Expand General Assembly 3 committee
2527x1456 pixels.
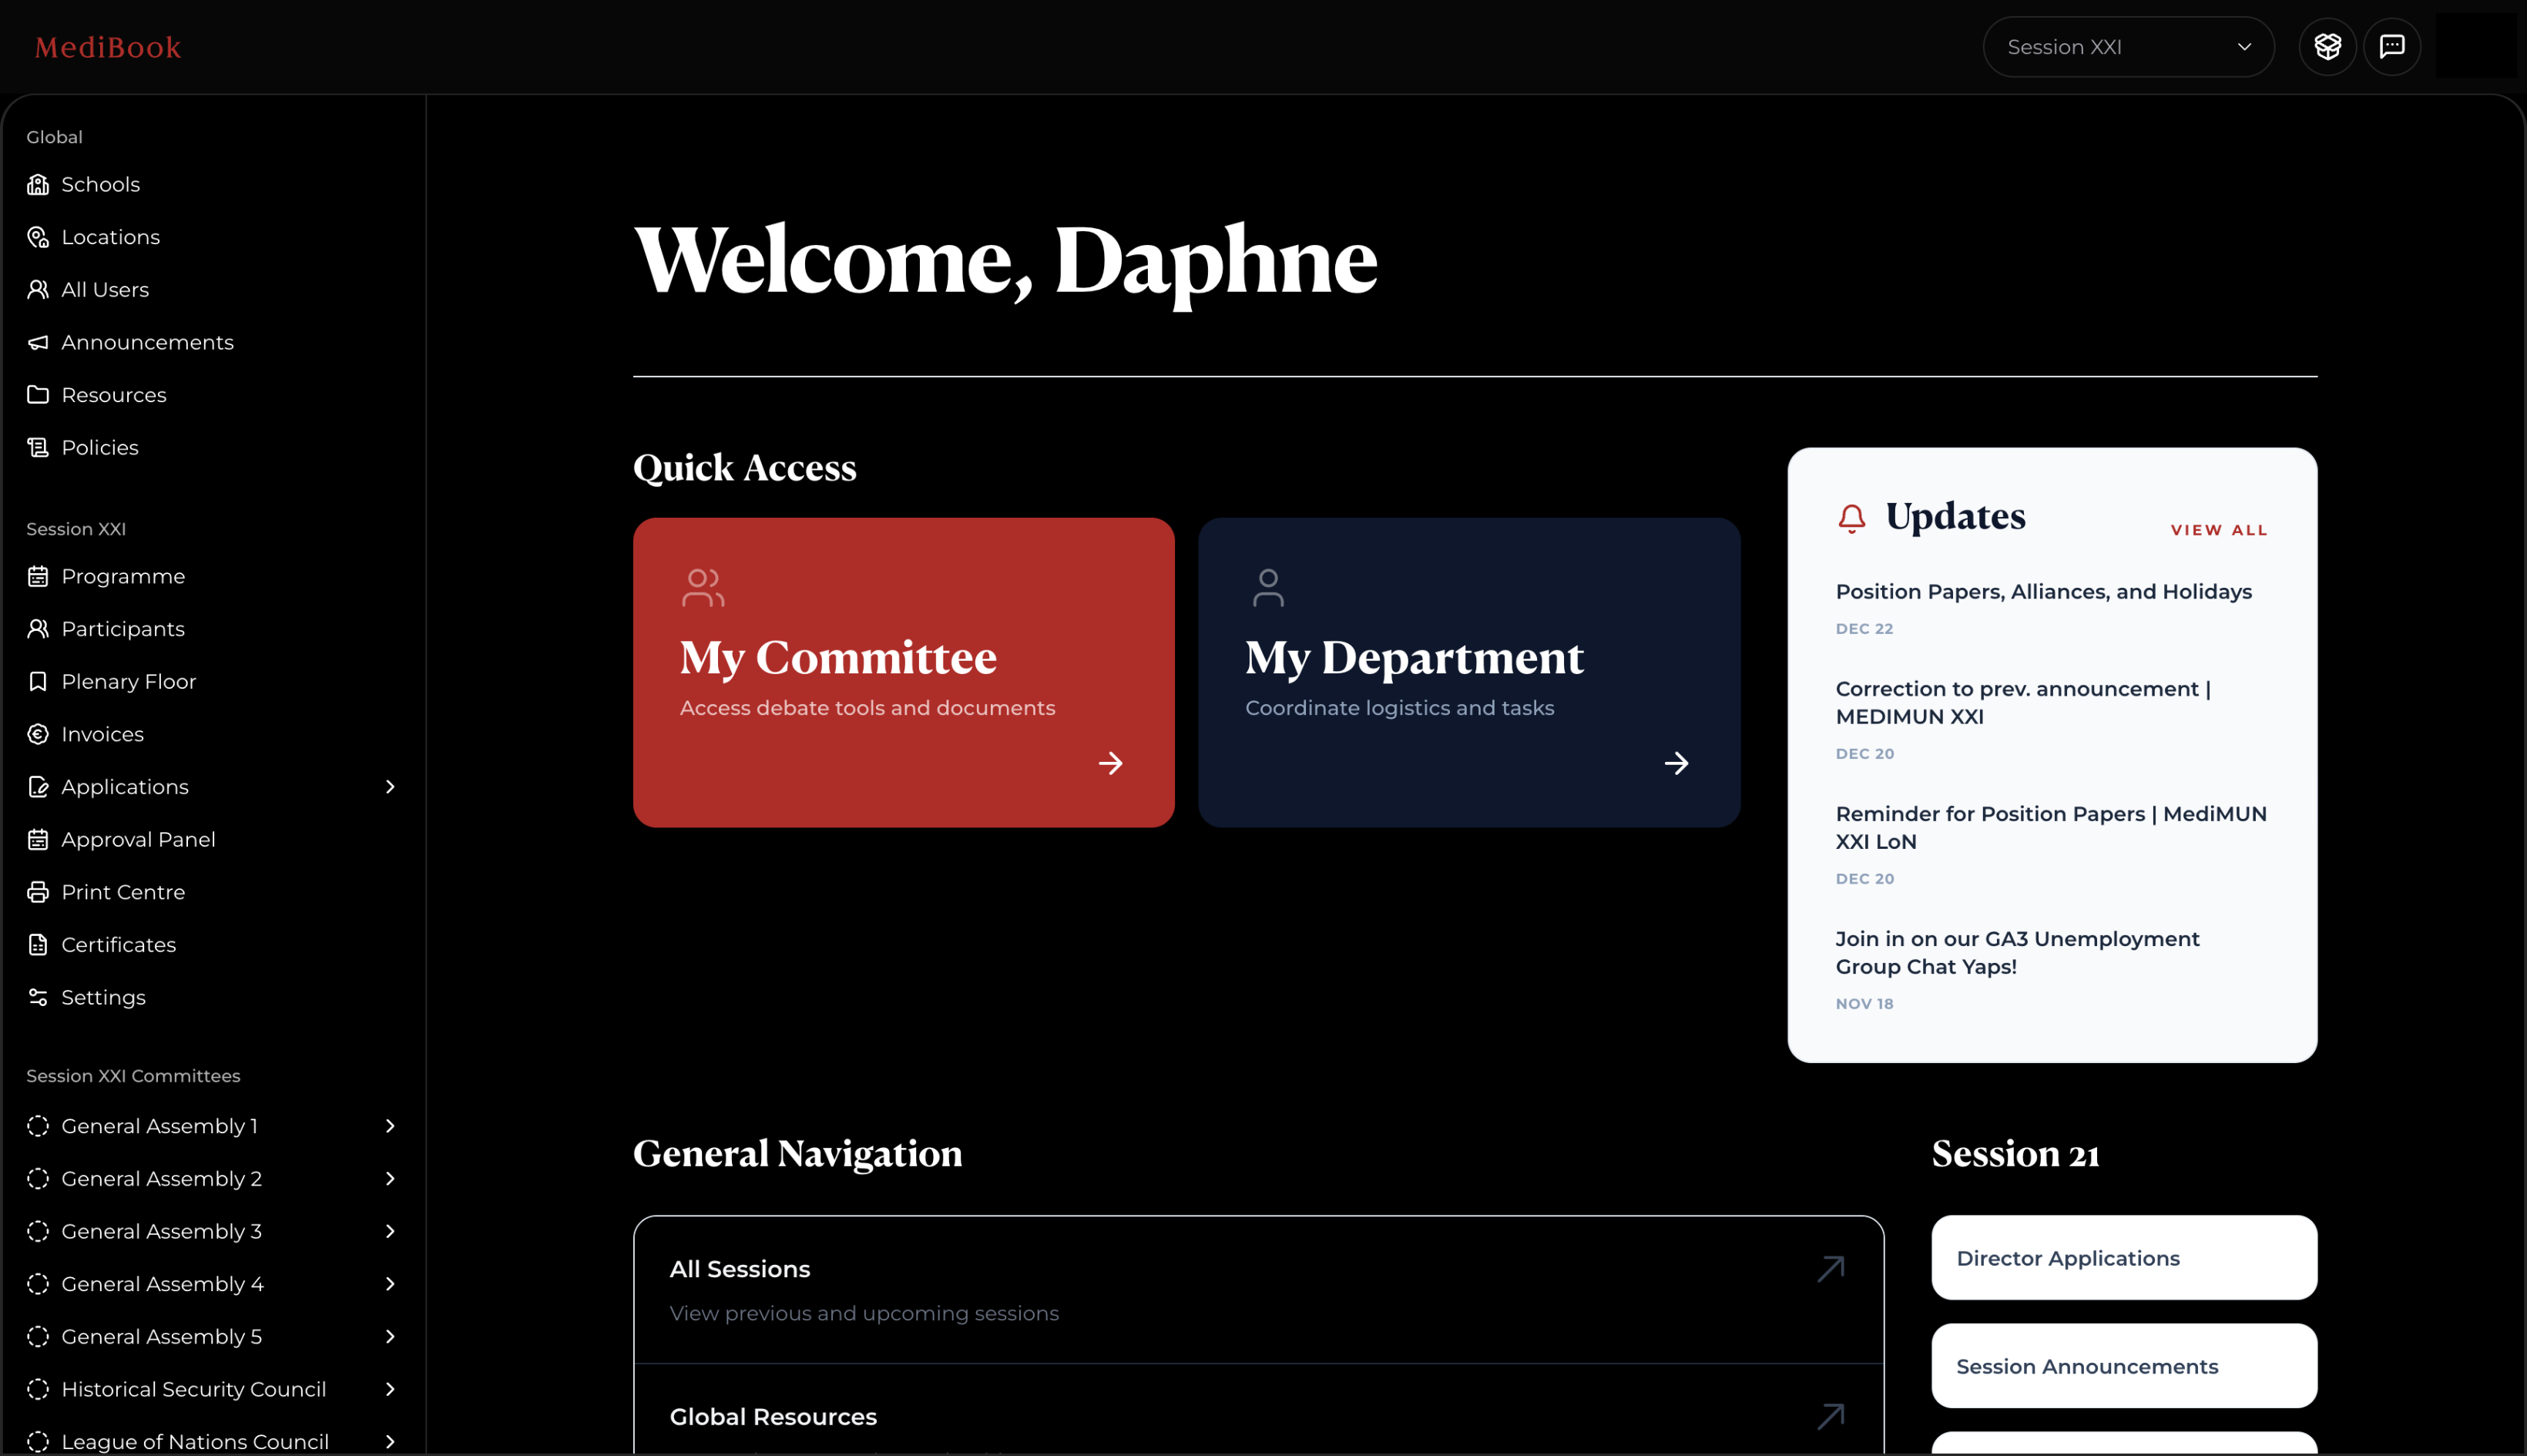[x=390, y=1231]
